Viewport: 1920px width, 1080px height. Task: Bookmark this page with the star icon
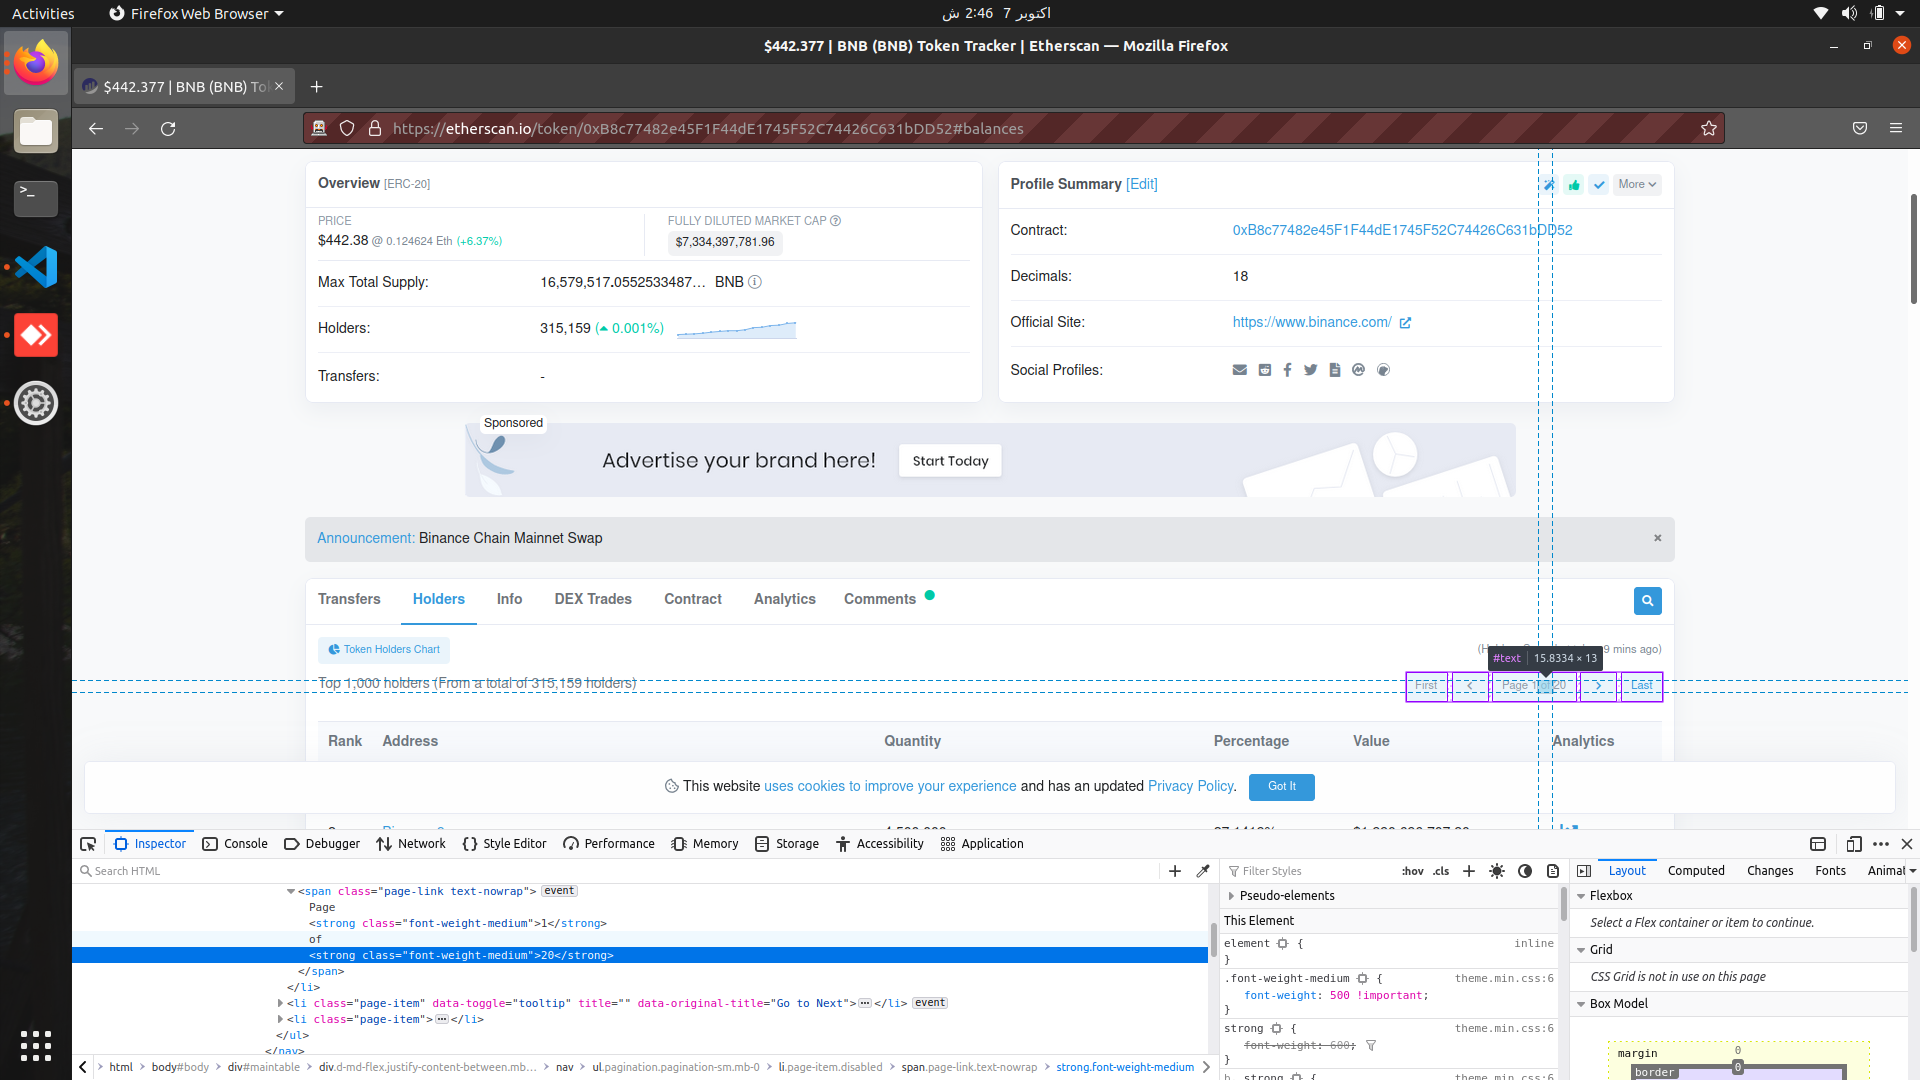[x=1709, y=128]
